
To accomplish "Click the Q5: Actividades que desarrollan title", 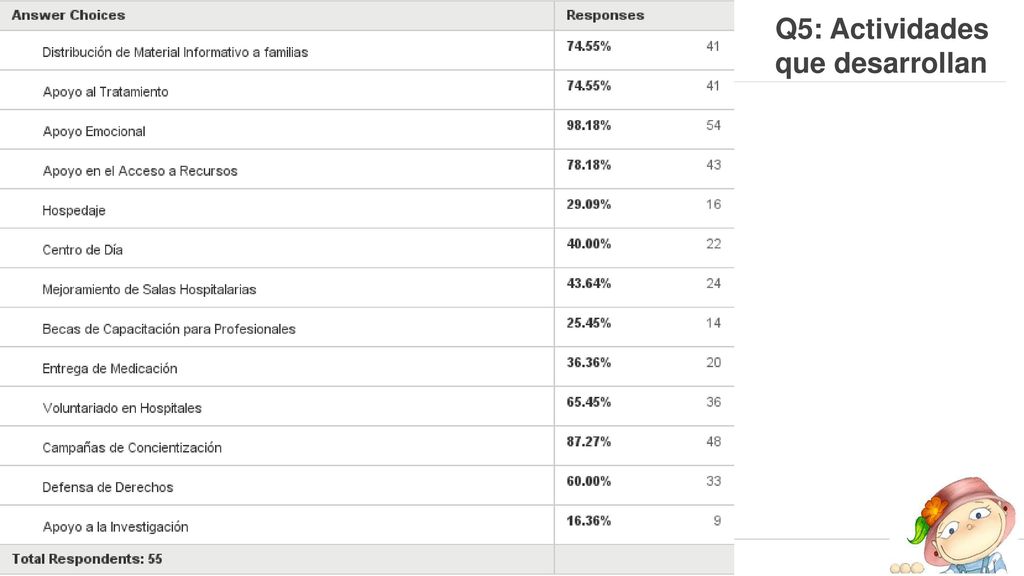I will tap(882, 46).
